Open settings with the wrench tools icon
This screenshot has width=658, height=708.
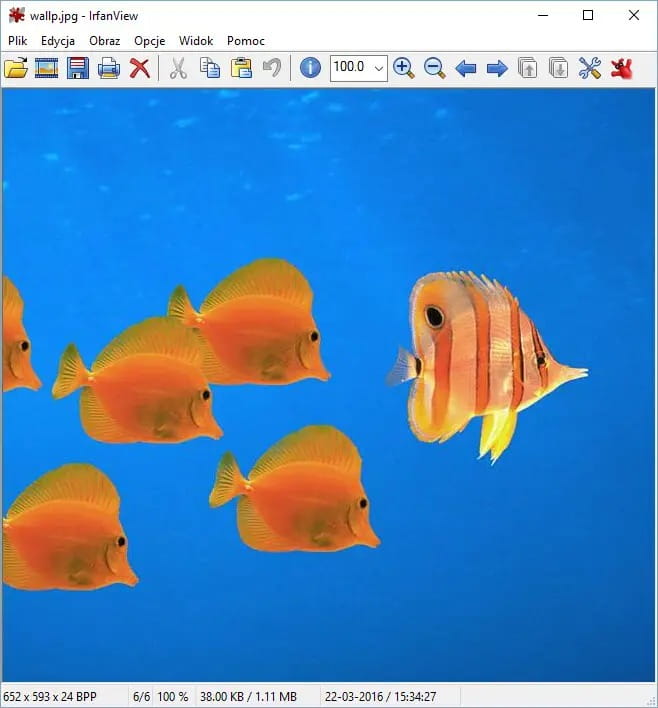point(590,68)
